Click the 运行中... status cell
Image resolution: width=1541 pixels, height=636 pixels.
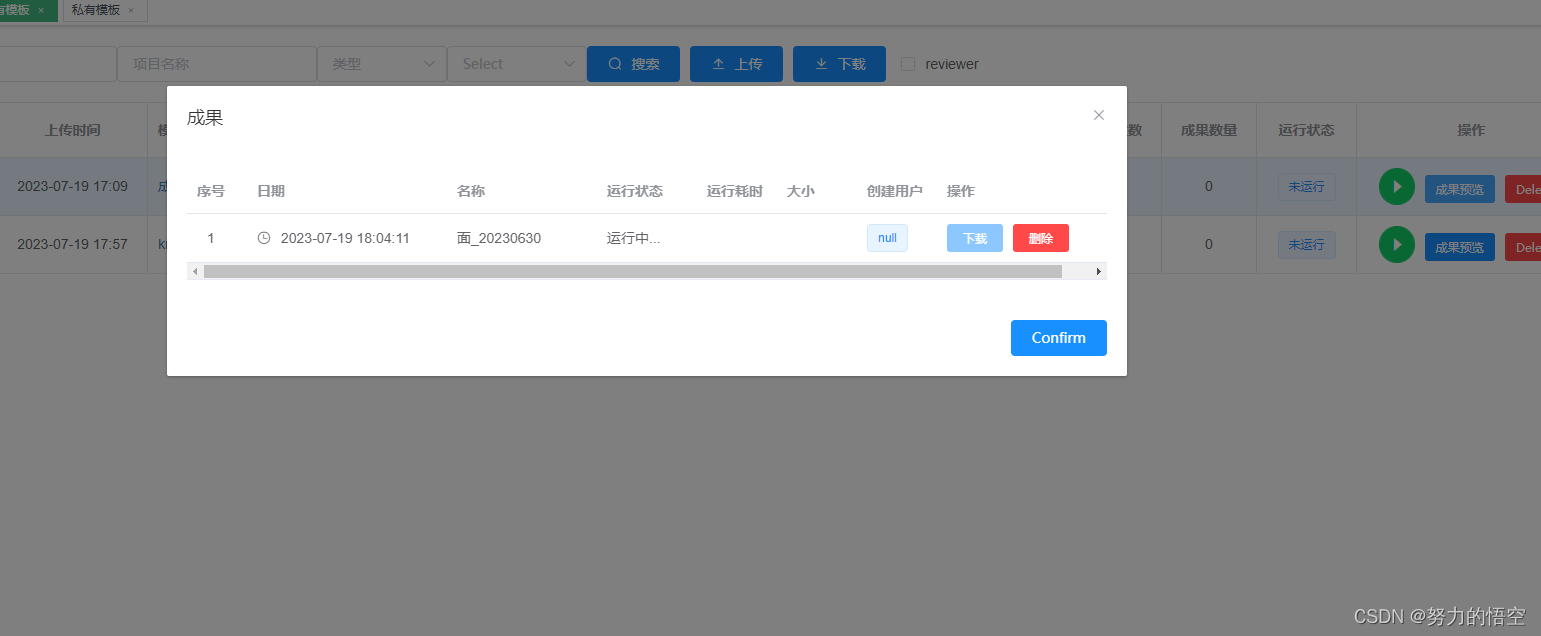(634, 238)
